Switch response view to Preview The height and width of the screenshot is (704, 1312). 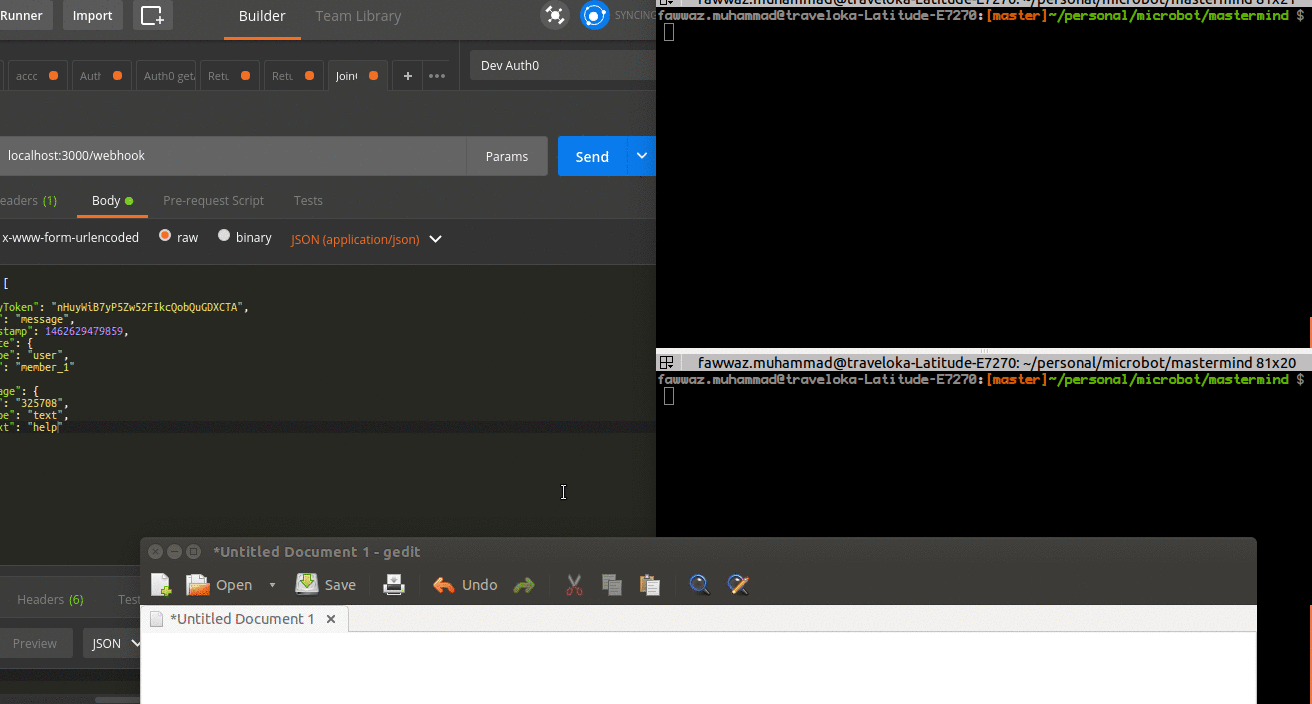35,643
